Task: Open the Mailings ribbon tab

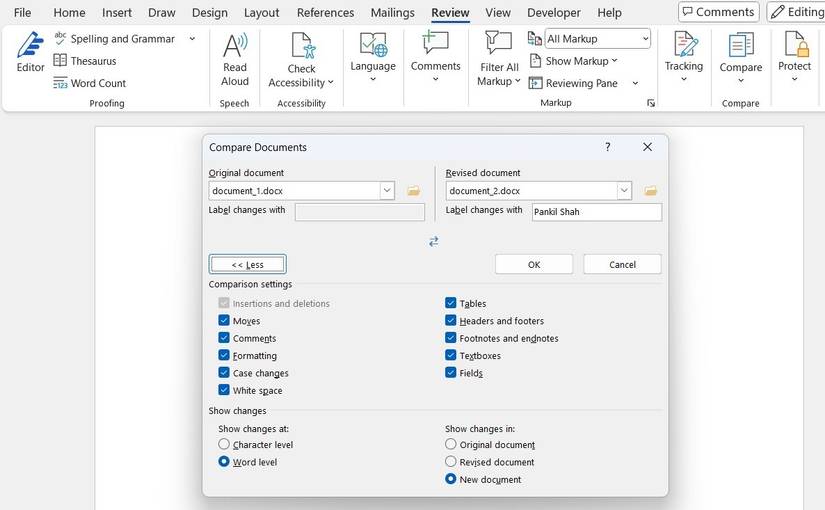Action: click(x=392, y=13)
